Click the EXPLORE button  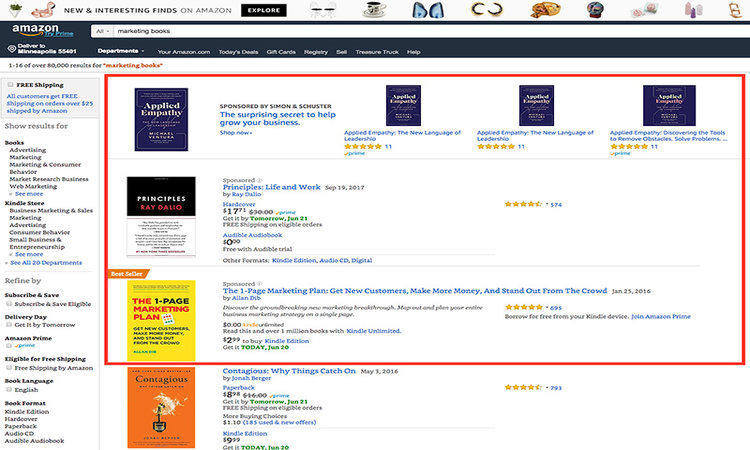[x=264, y=10]
